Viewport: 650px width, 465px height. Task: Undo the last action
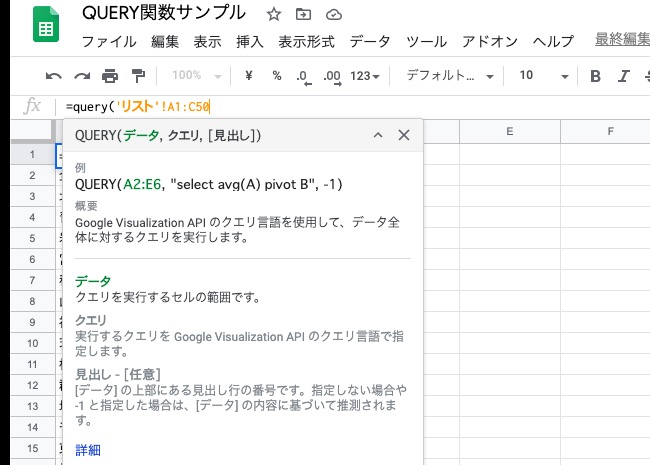[x=54, y=76]
